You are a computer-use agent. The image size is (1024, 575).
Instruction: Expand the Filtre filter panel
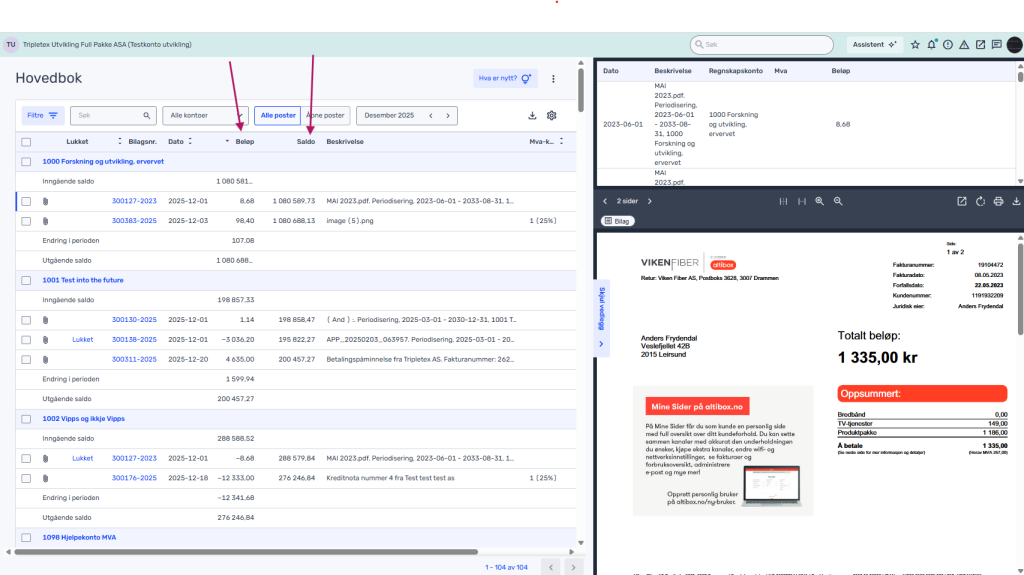[42, 116]
